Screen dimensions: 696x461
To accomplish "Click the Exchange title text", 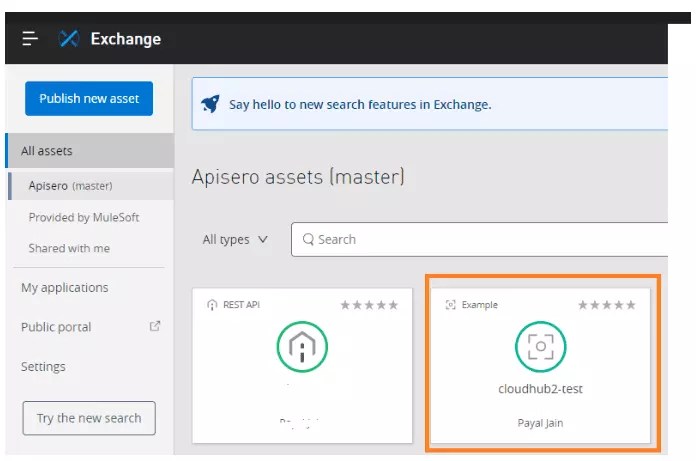I will [126, 39].
